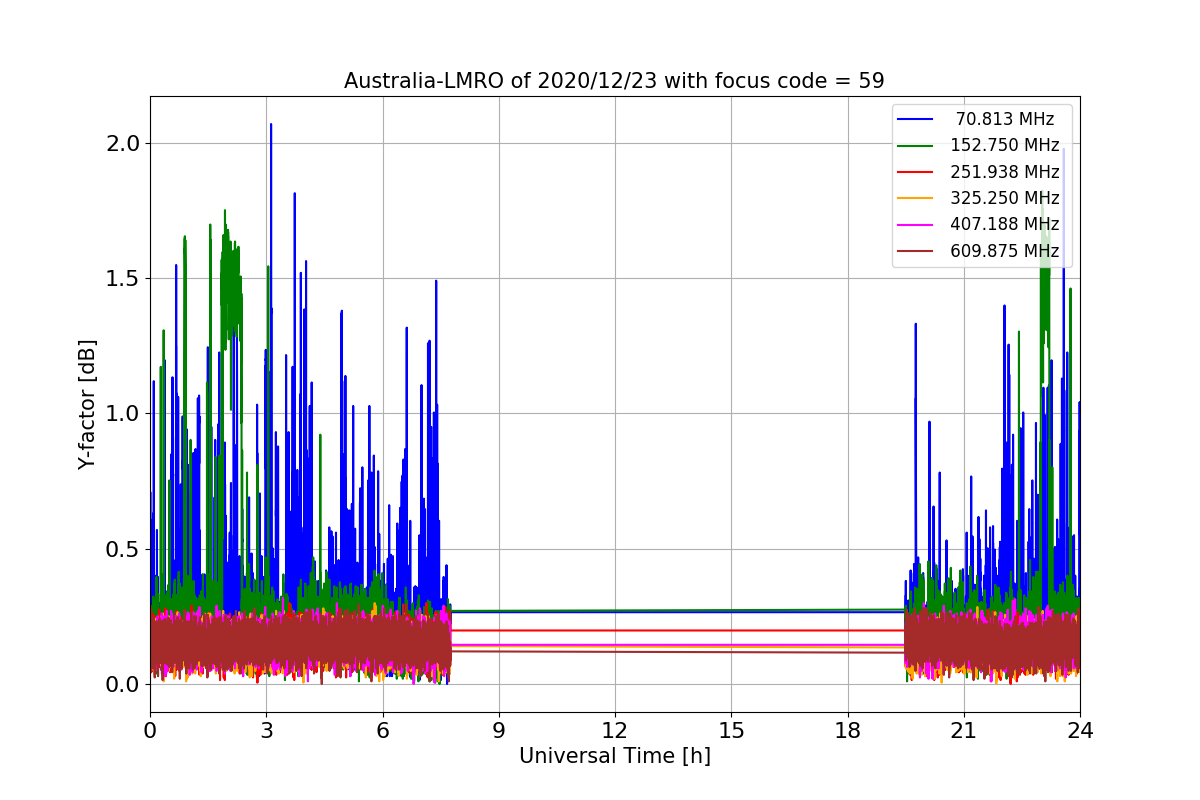
Task: Click the y-axis tick label 1.5
Action: tap(124, 278)
